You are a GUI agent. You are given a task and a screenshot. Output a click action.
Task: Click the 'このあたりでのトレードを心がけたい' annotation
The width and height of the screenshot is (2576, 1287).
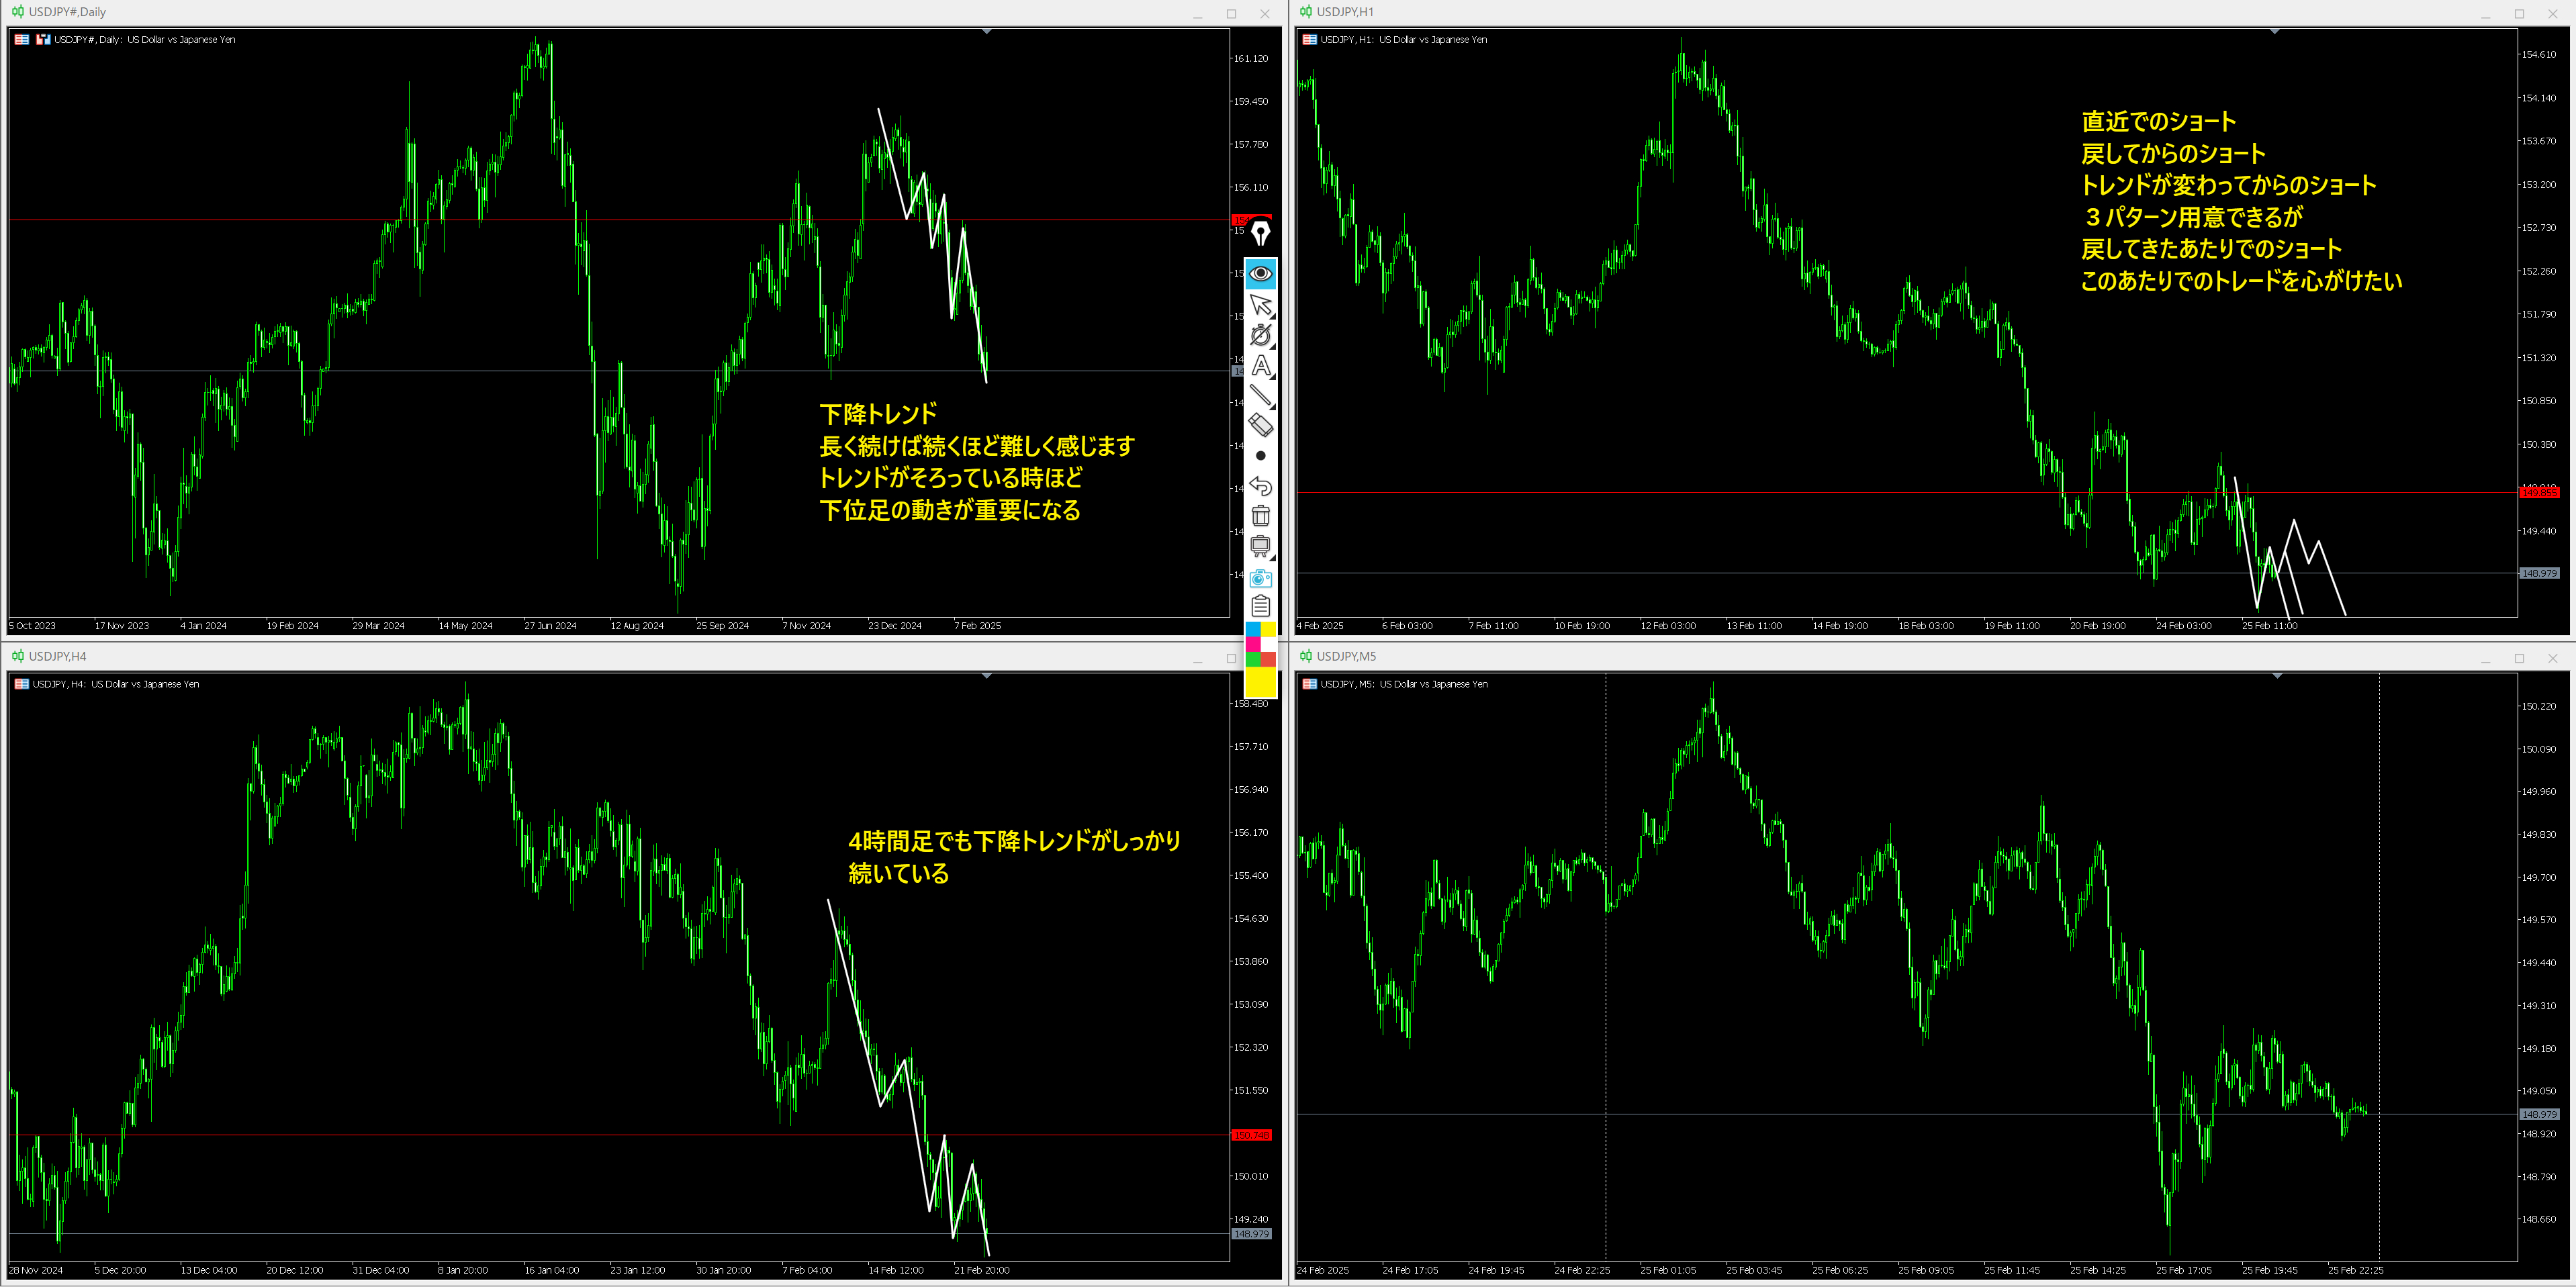coord(2241,281)
